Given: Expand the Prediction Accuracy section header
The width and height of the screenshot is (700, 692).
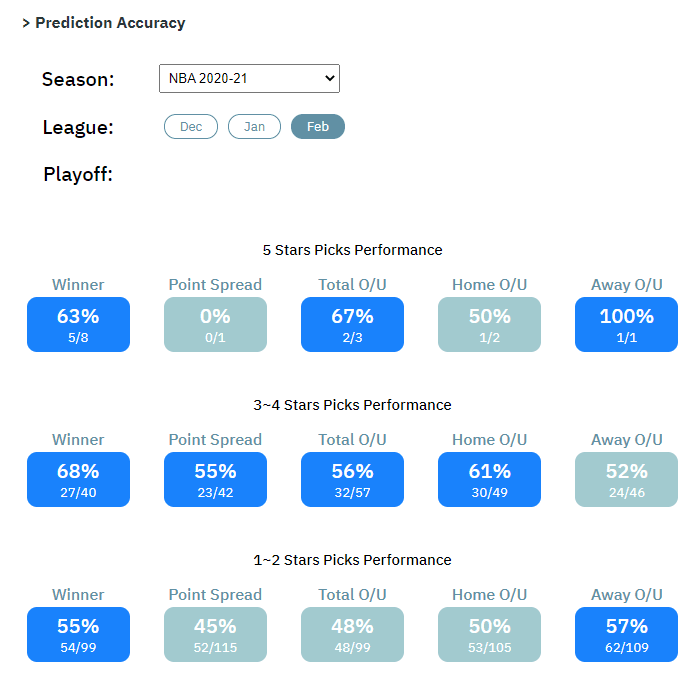Looking at the screenshot, I should point(104,23).
